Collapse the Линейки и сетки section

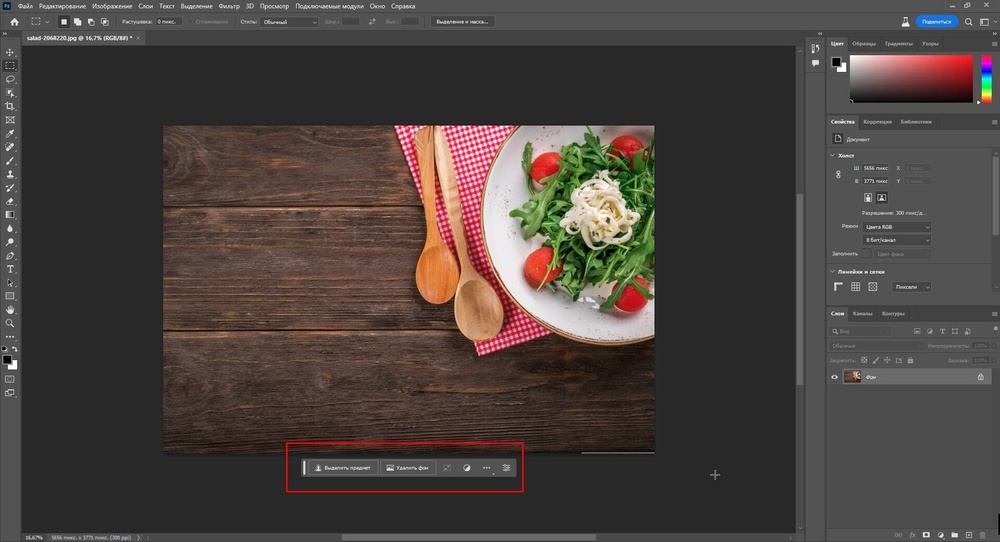[832, 272]
